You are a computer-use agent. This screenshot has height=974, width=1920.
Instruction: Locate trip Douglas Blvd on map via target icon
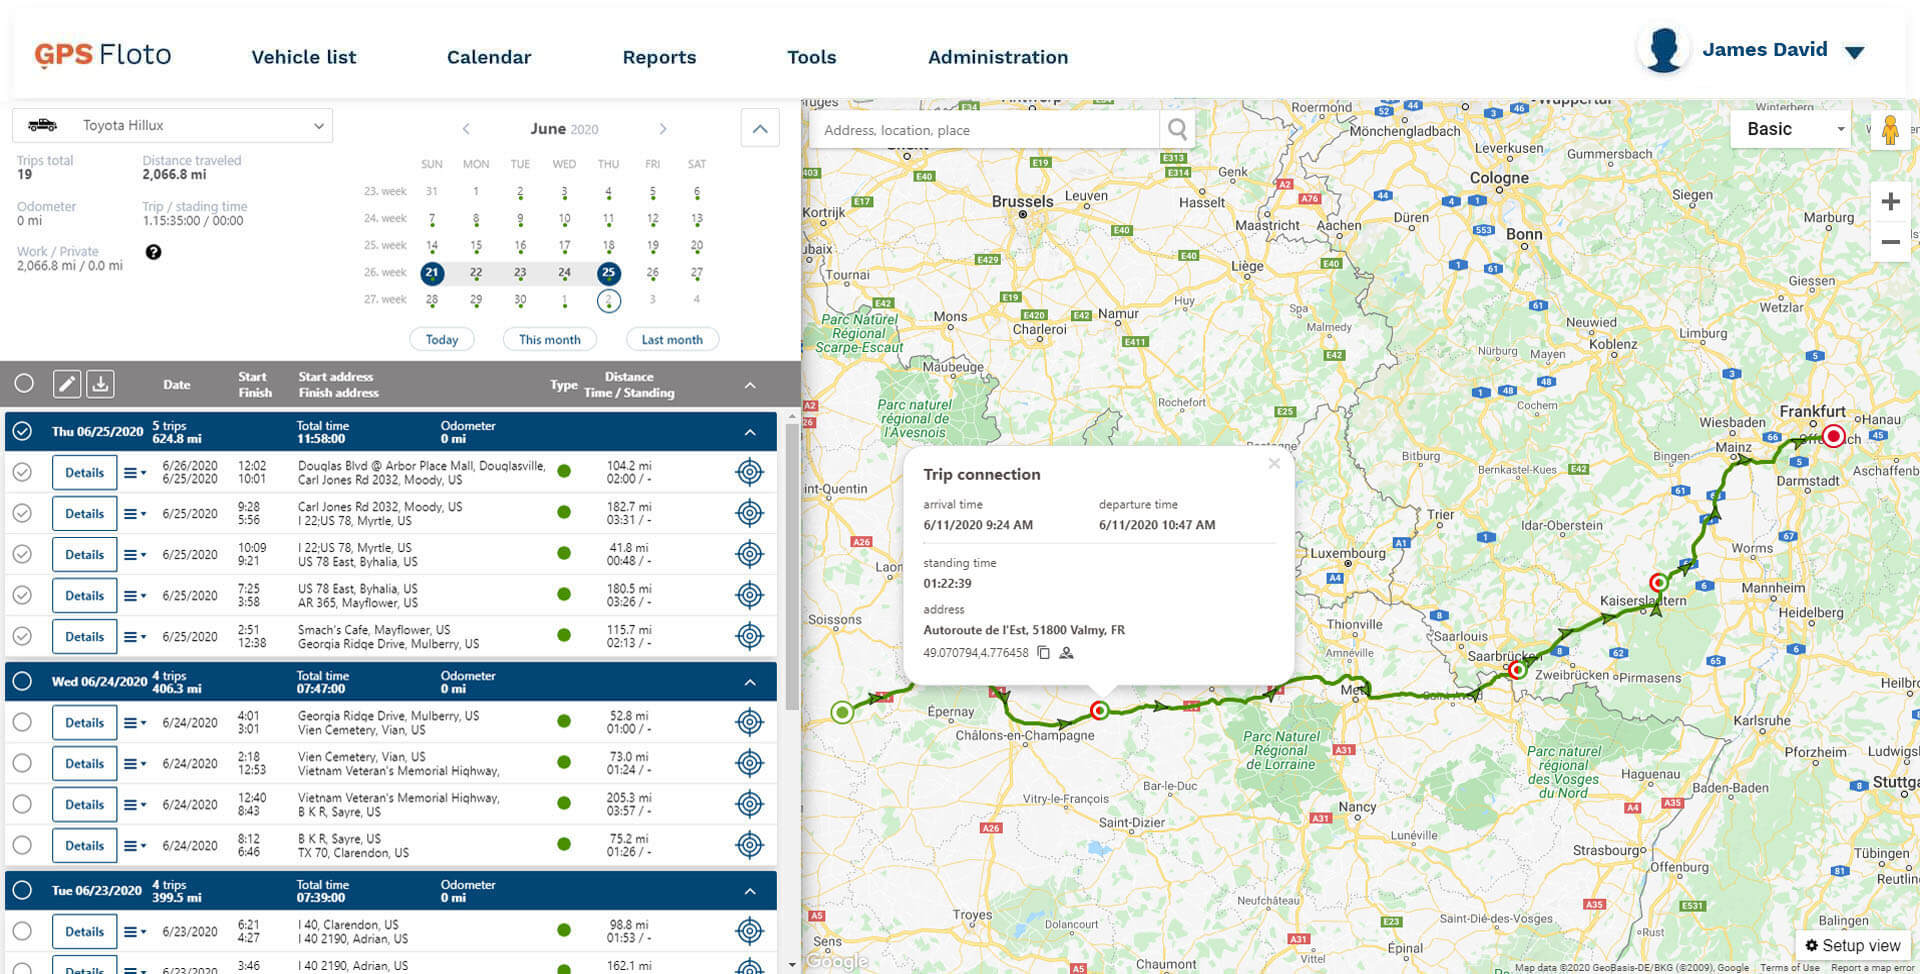[749, 472]
